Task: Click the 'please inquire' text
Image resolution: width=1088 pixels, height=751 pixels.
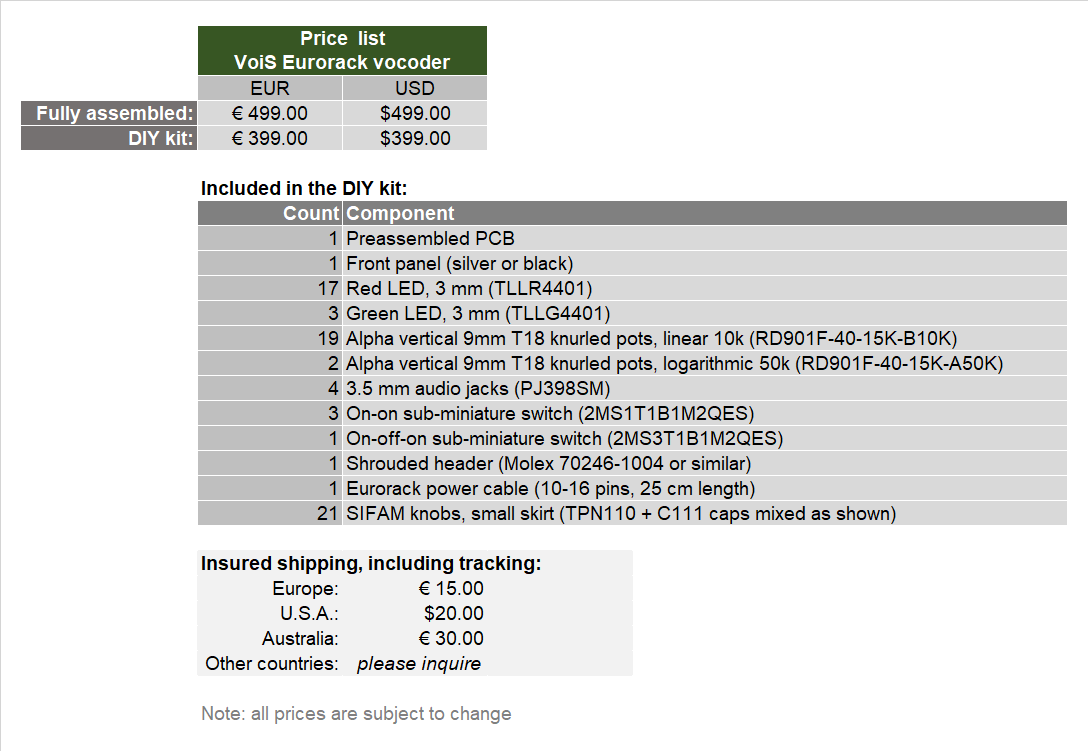Action: 419,663
